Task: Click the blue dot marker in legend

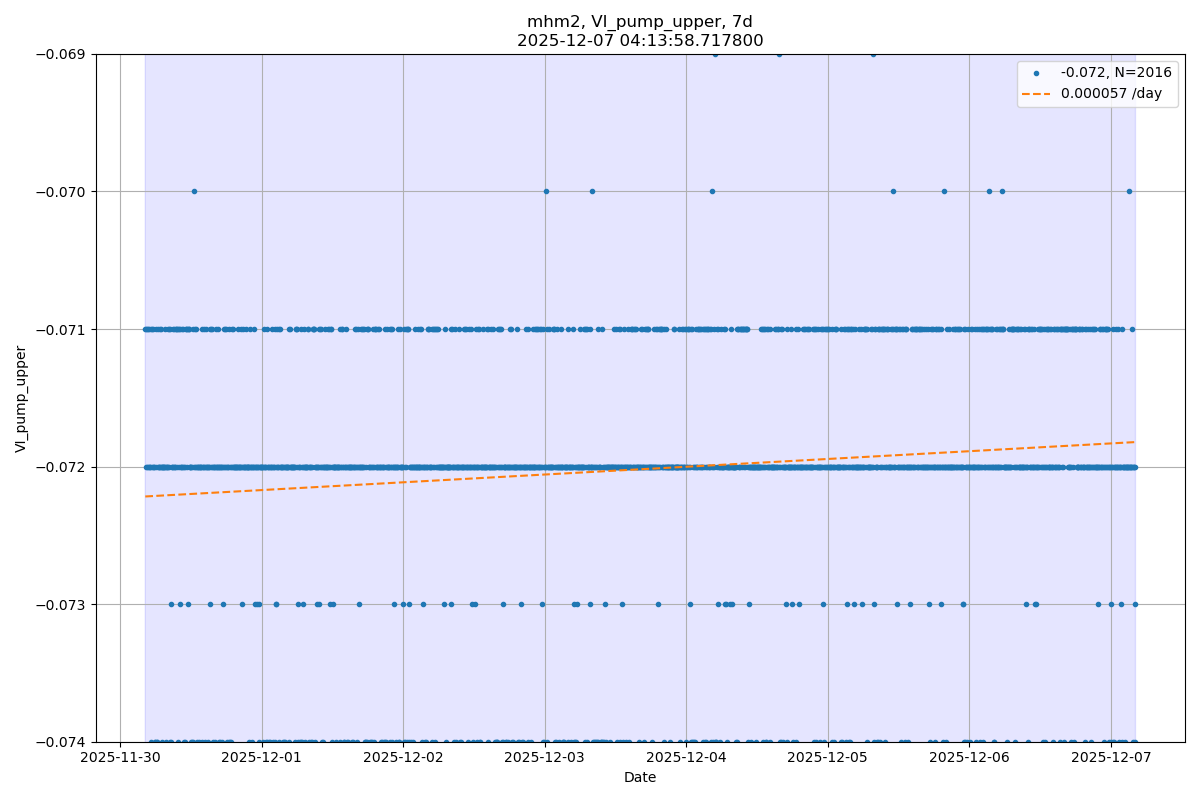Action: coord(1036,73)
